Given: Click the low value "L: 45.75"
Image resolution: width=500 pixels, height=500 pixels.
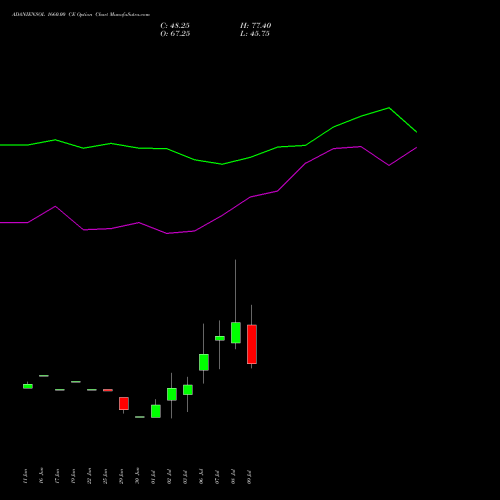Looking at the screenshot, I should [255, 34].
